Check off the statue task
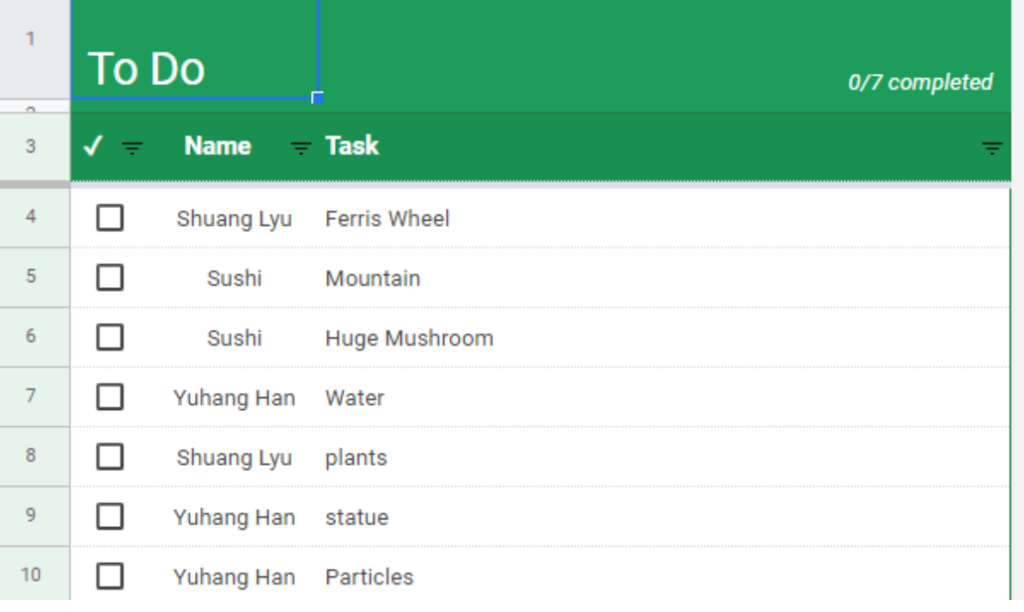This screenshot has width=1024, height=612. (110, 517)
